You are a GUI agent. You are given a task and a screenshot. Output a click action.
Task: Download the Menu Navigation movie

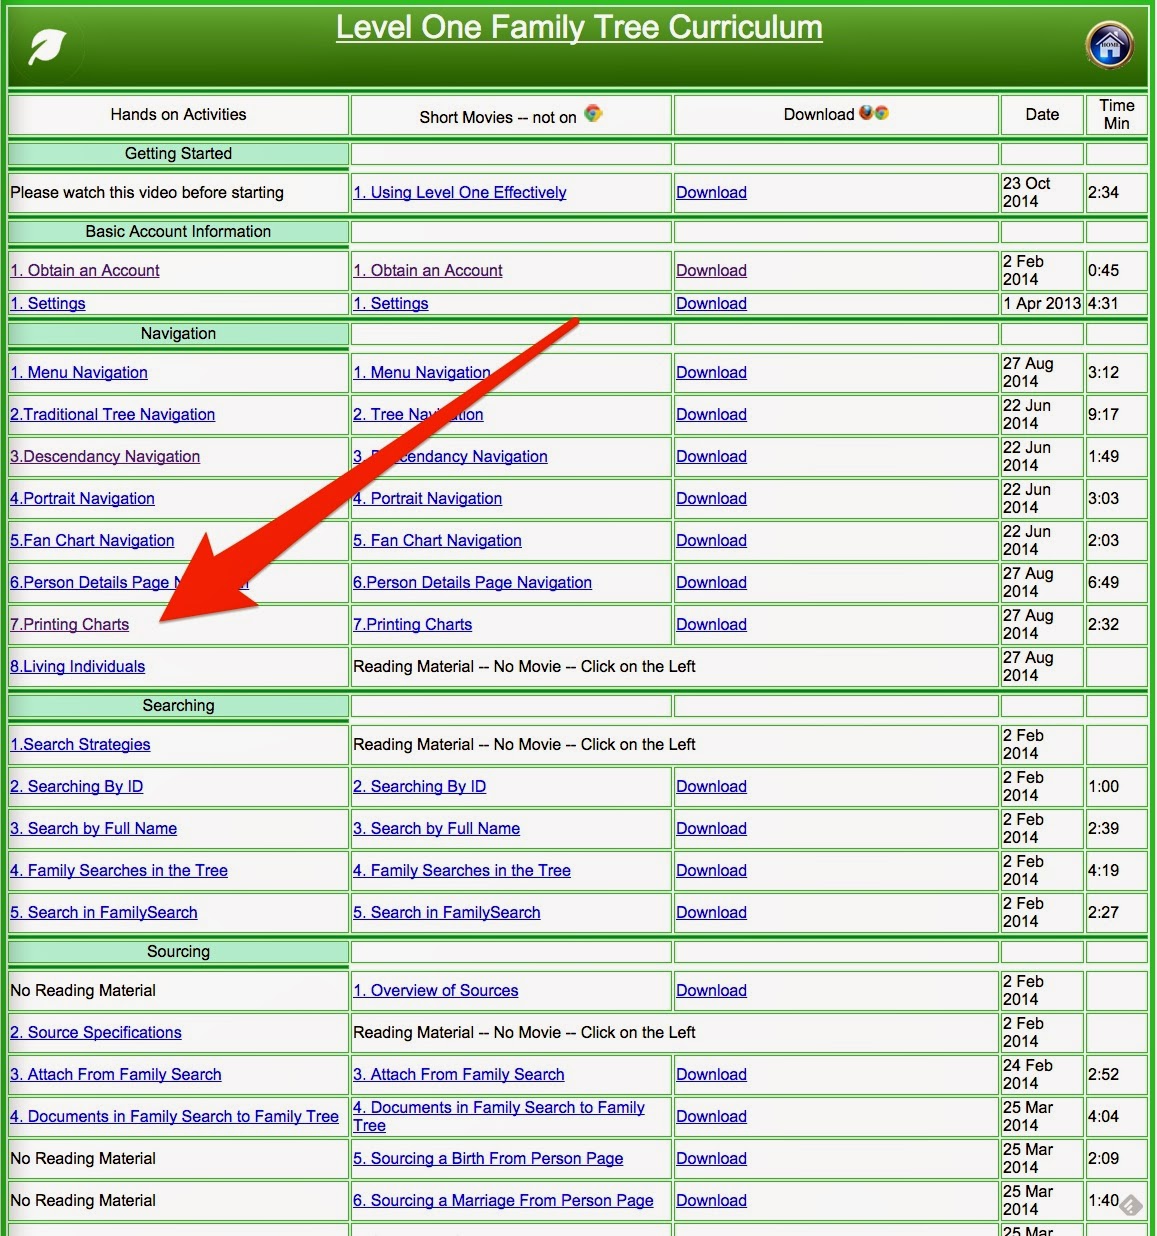(x=711, y=372)
